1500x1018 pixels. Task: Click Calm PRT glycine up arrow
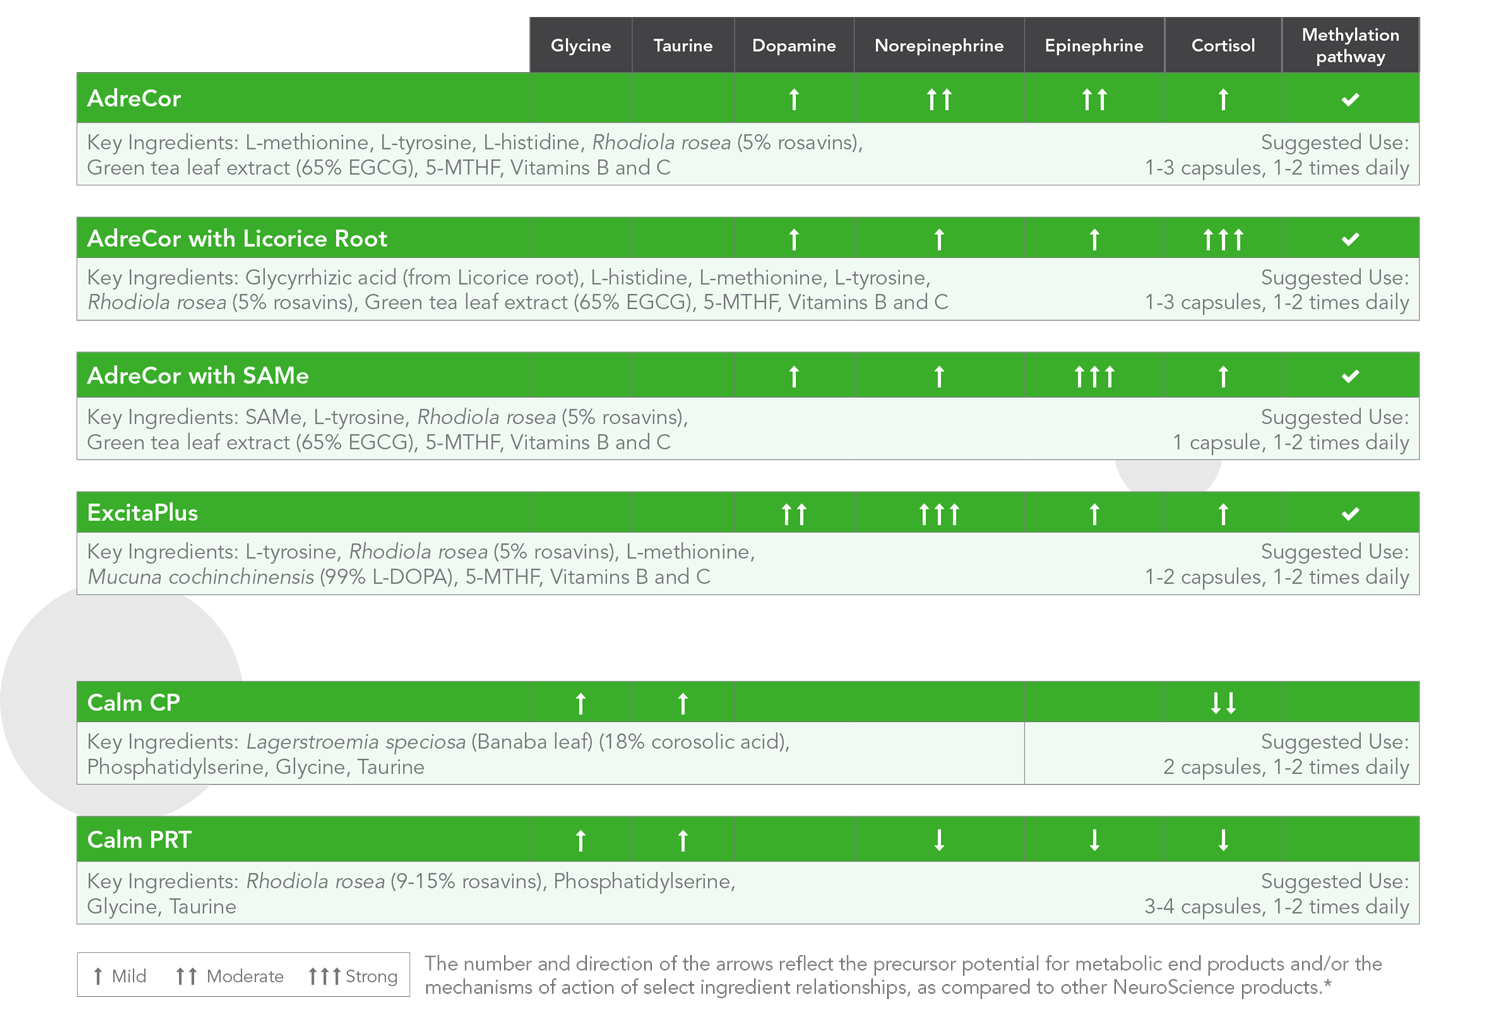click(x=581, y=840)
